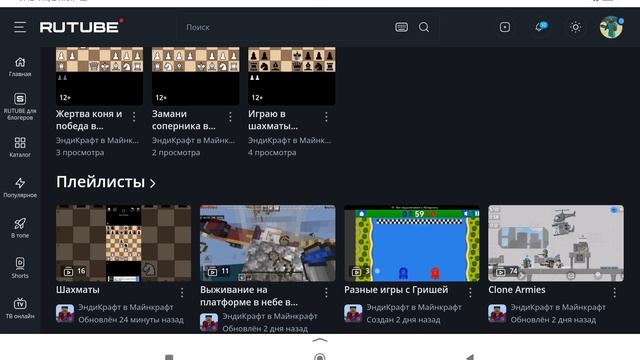Click the Жертва коня и победа title
640x360 pixels.
[x=89, y=120]
